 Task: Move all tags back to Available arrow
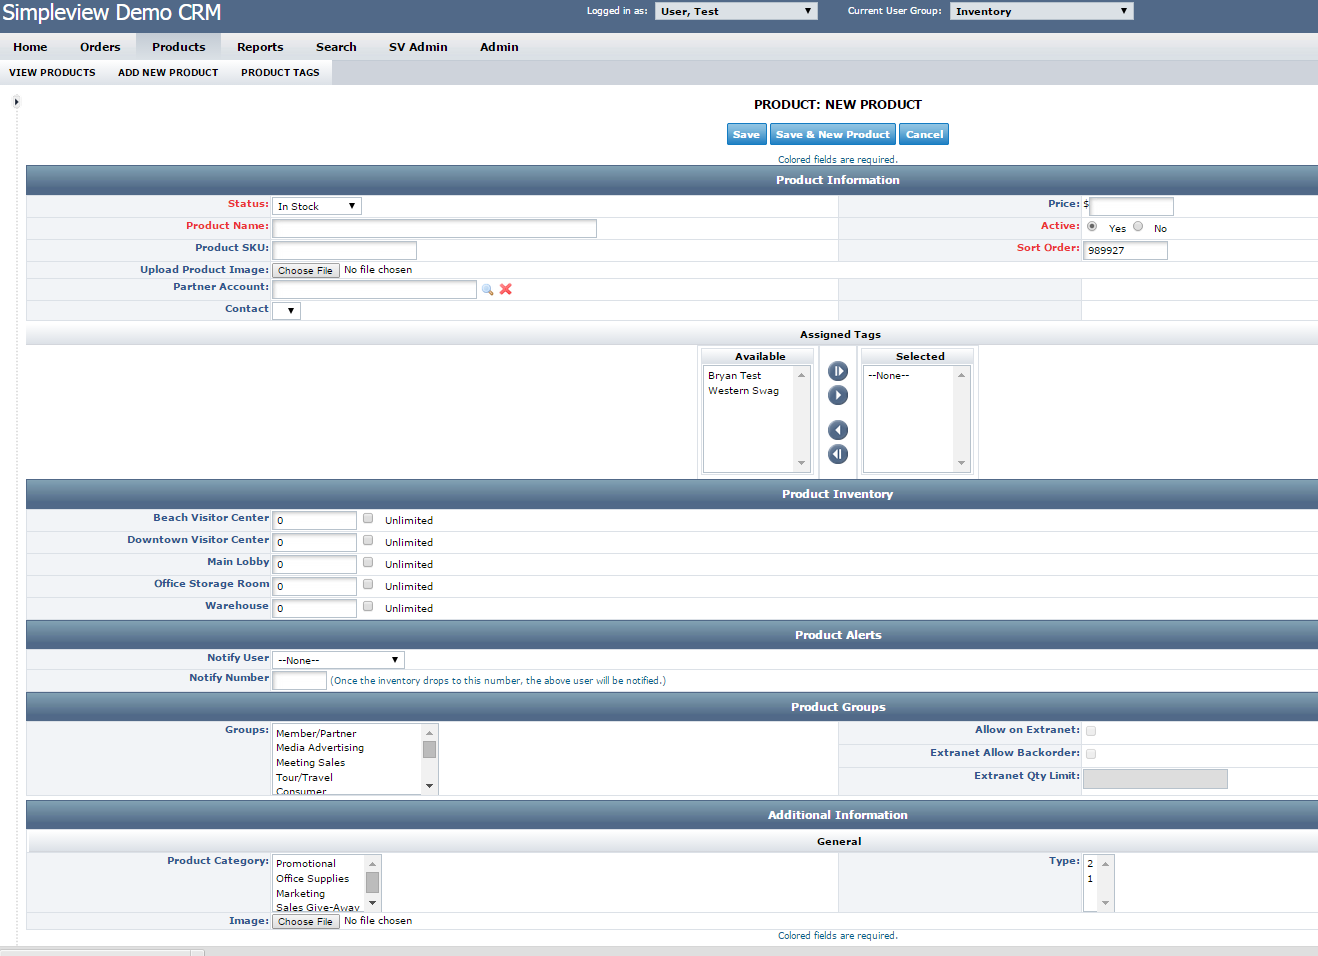[x=838, y=454]
